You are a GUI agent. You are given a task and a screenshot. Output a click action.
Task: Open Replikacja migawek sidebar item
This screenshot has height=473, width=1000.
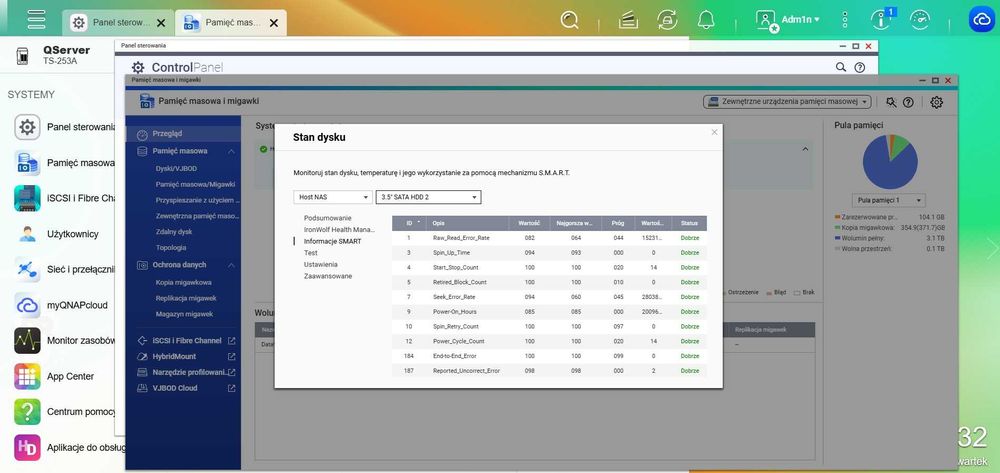(186, 298)
